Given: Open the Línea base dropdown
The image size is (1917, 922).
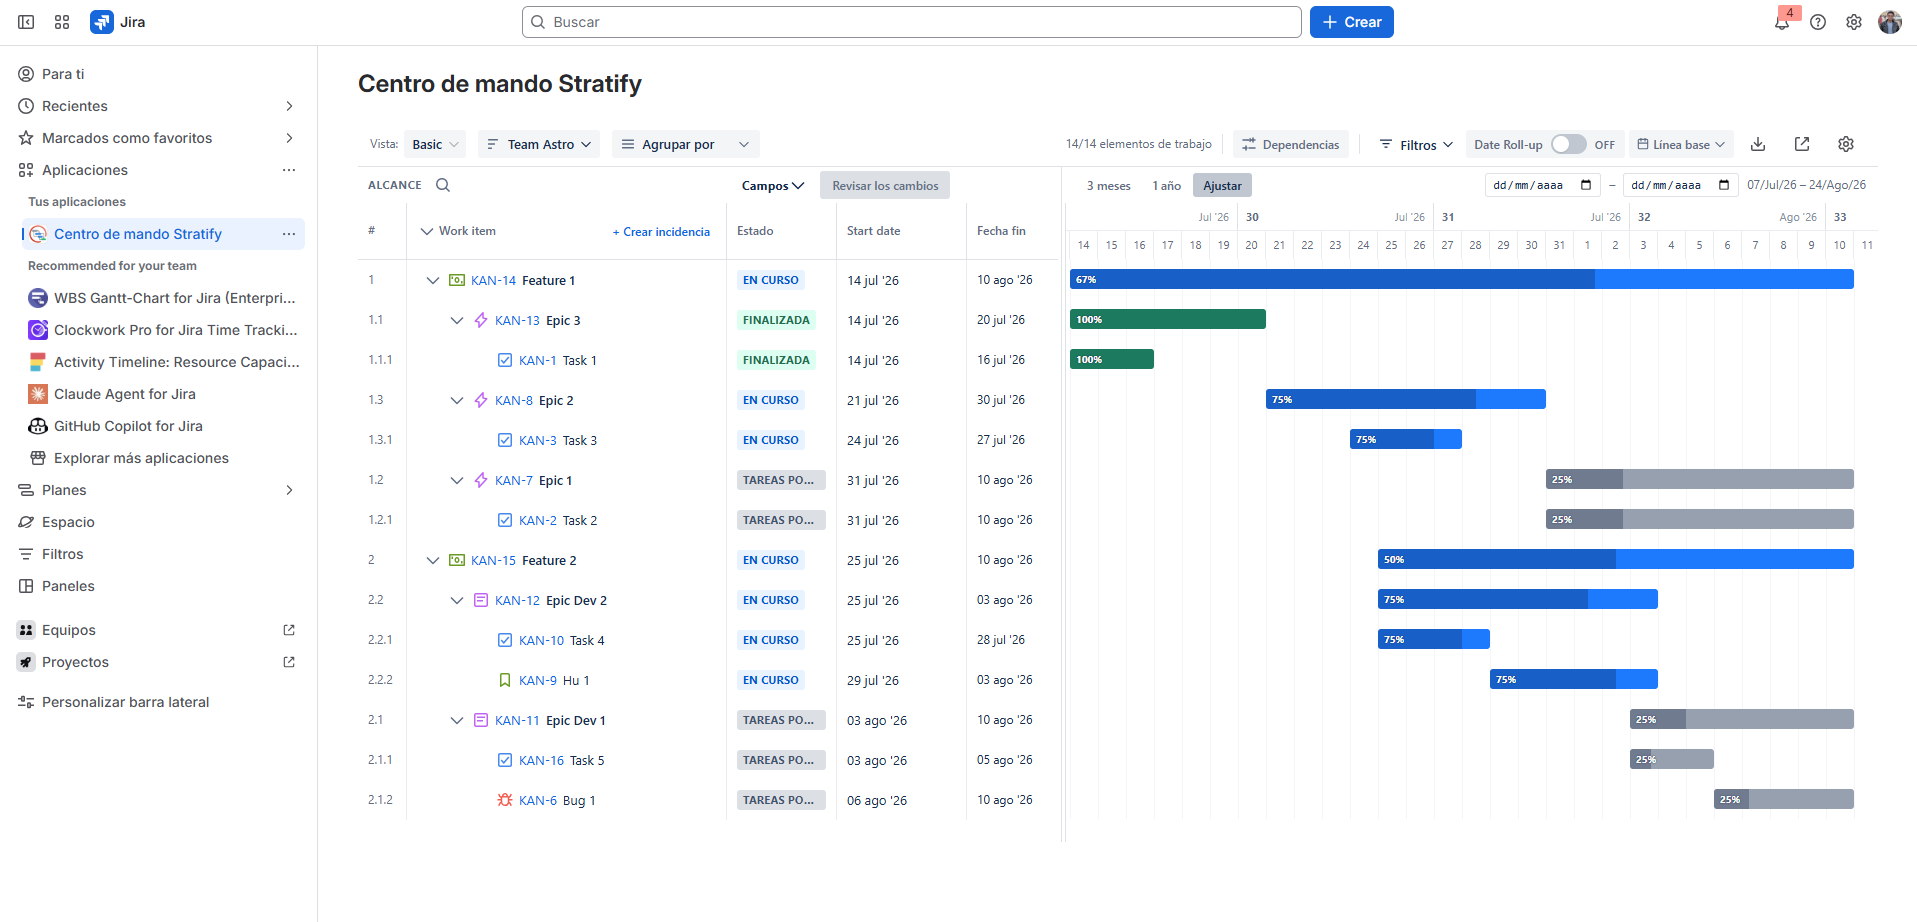Looking at the screenshot, I should [1681, 144].
